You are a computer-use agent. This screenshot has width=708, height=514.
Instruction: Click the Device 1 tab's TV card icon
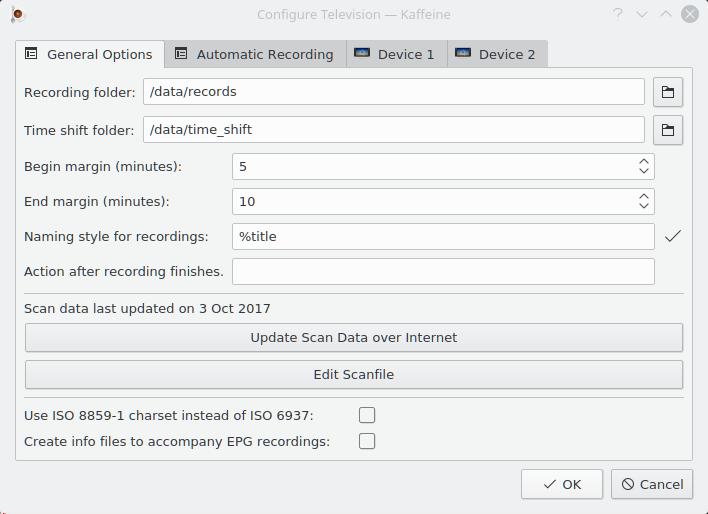[362, 53]
